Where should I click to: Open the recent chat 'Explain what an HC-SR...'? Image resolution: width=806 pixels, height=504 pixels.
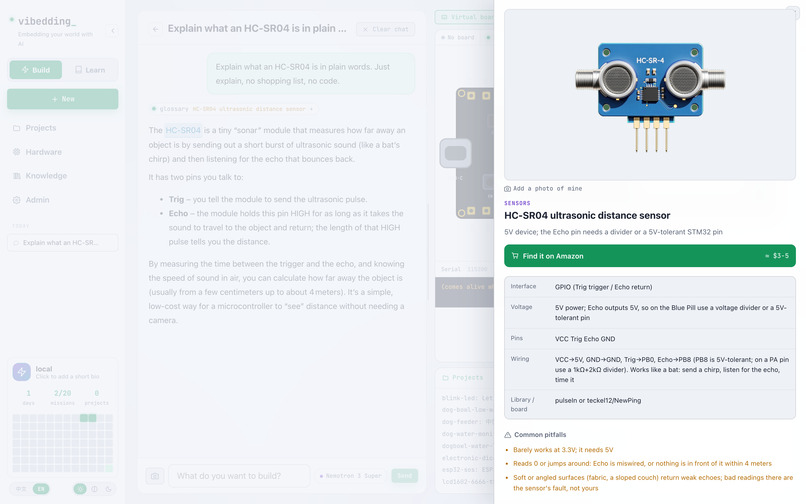click(63, 243)
